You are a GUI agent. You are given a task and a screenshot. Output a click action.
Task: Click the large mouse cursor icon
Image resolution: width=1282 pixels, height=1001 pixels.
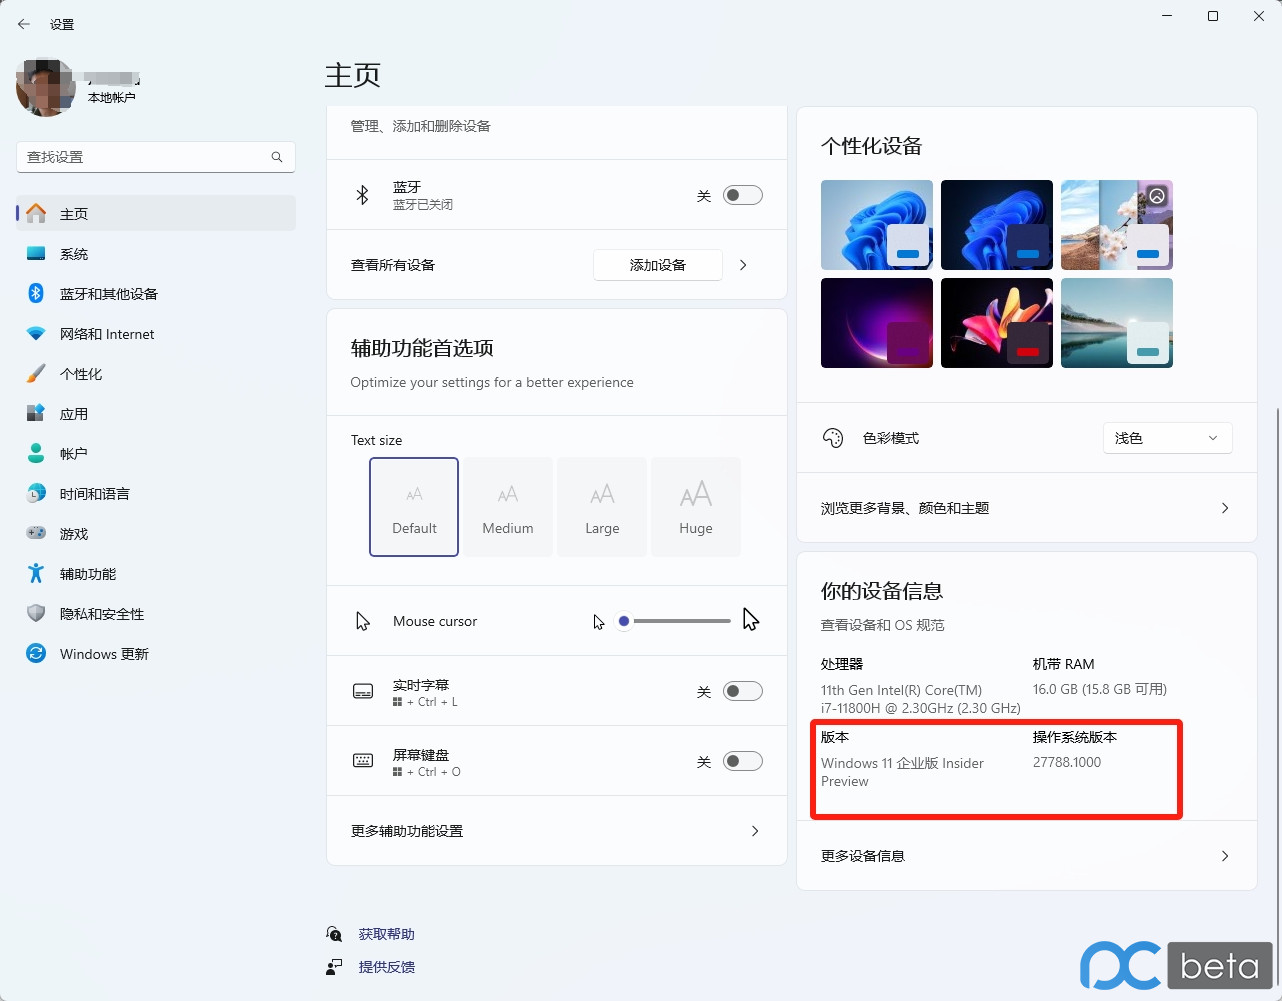click(751, 620)
